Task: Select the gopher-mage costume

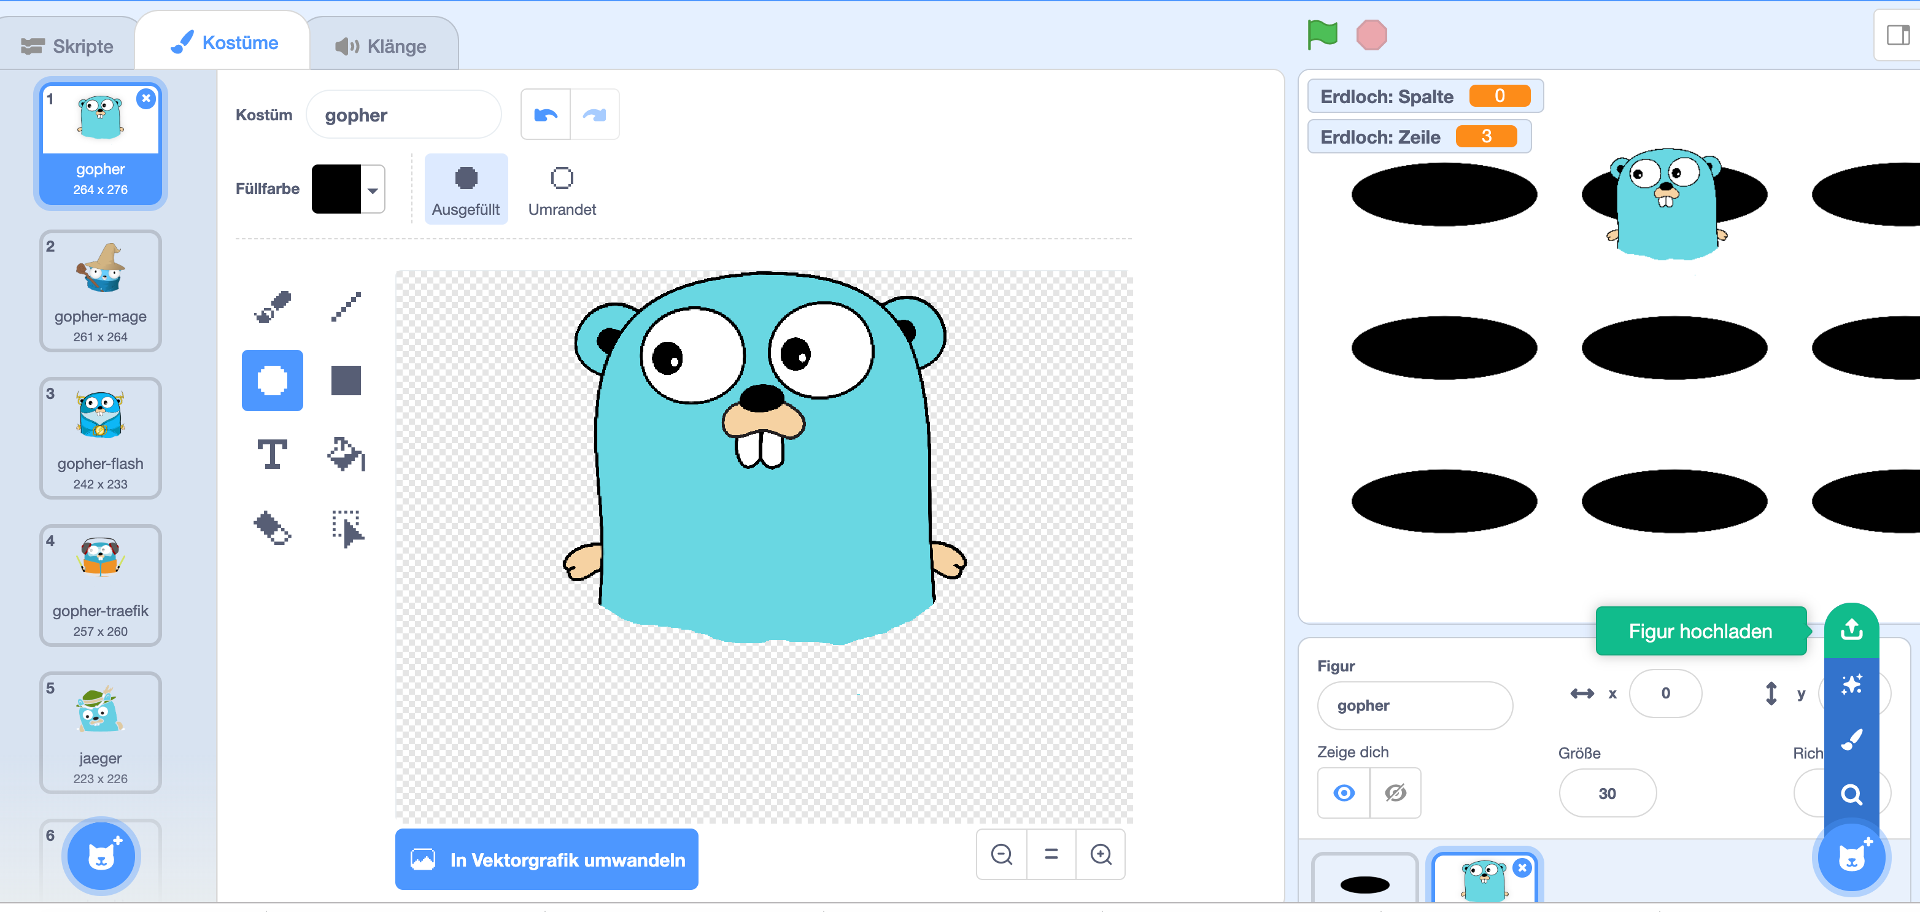Action: pyautogui.click(x=100, y=292)
